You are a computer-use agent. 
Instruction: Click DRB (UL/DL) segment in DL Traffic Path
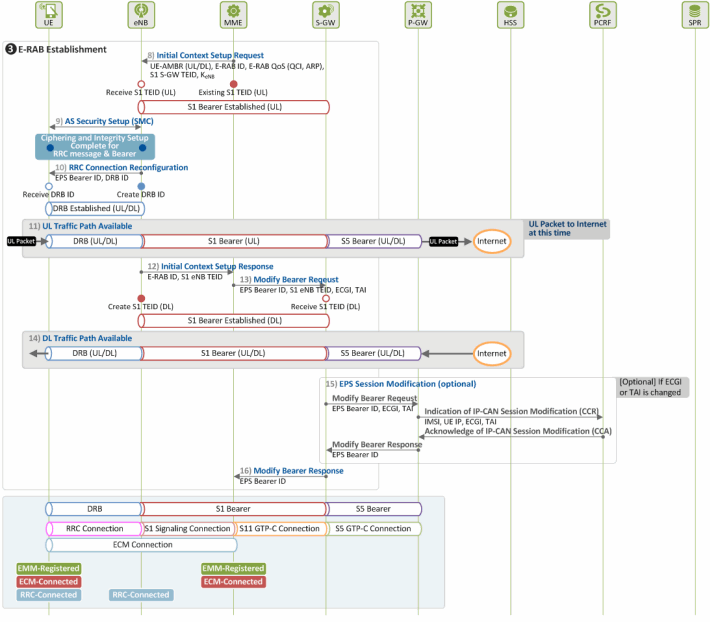(x=95, y=354)
